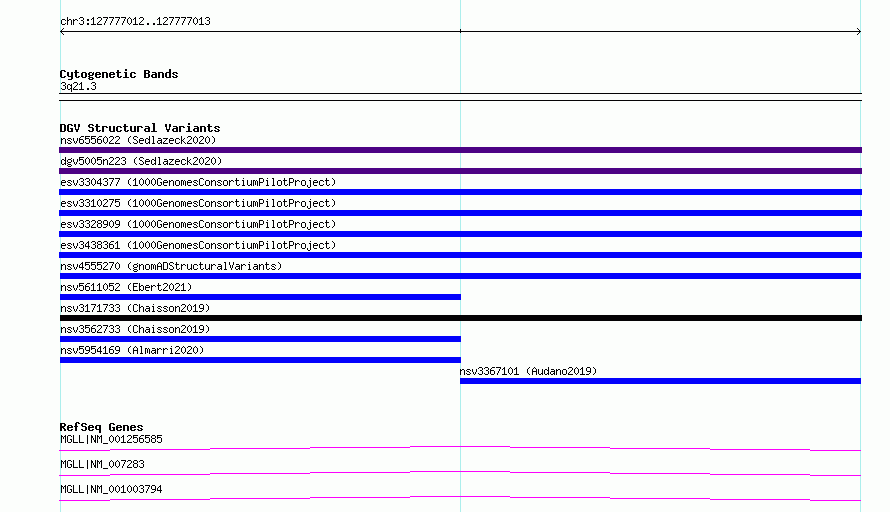The image size is (890, 512).
Task: Click the blue bar under esv3438361
Action: pos(460,255)
